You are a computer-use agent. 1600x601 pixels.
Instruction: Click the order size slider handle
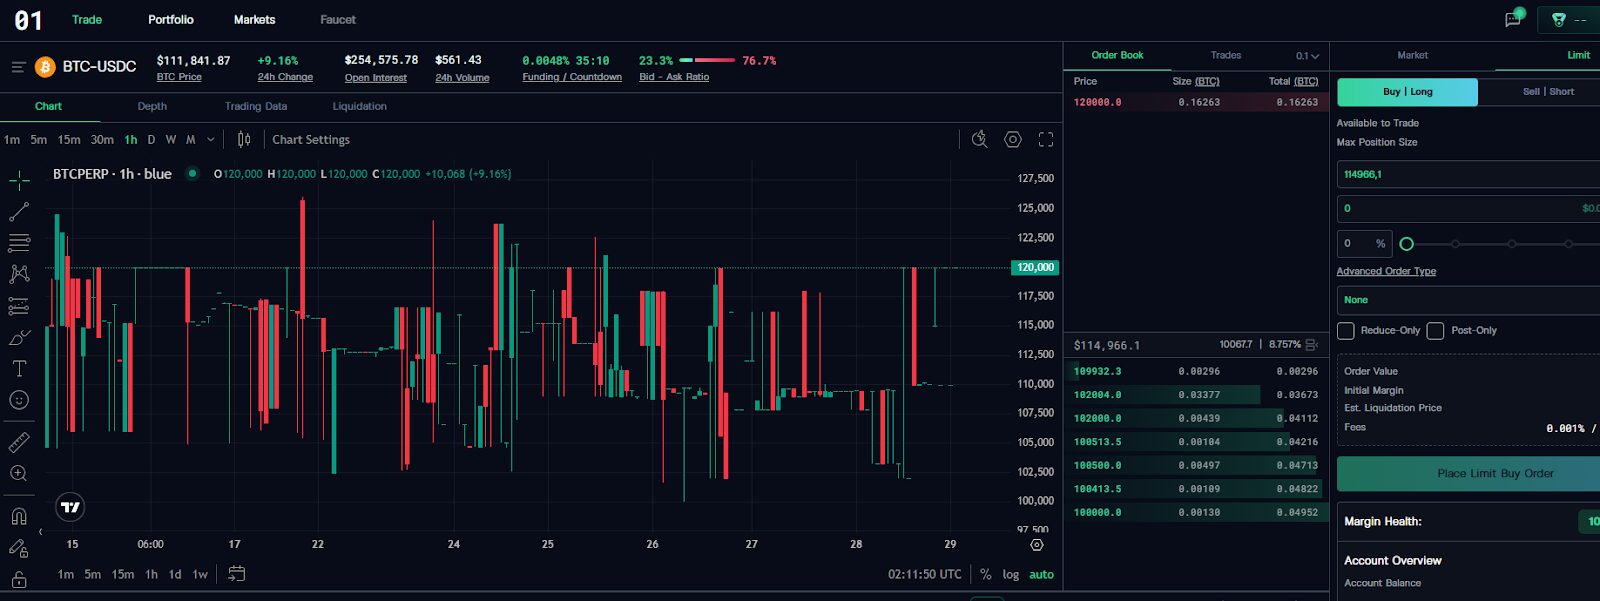point(1406,244)
